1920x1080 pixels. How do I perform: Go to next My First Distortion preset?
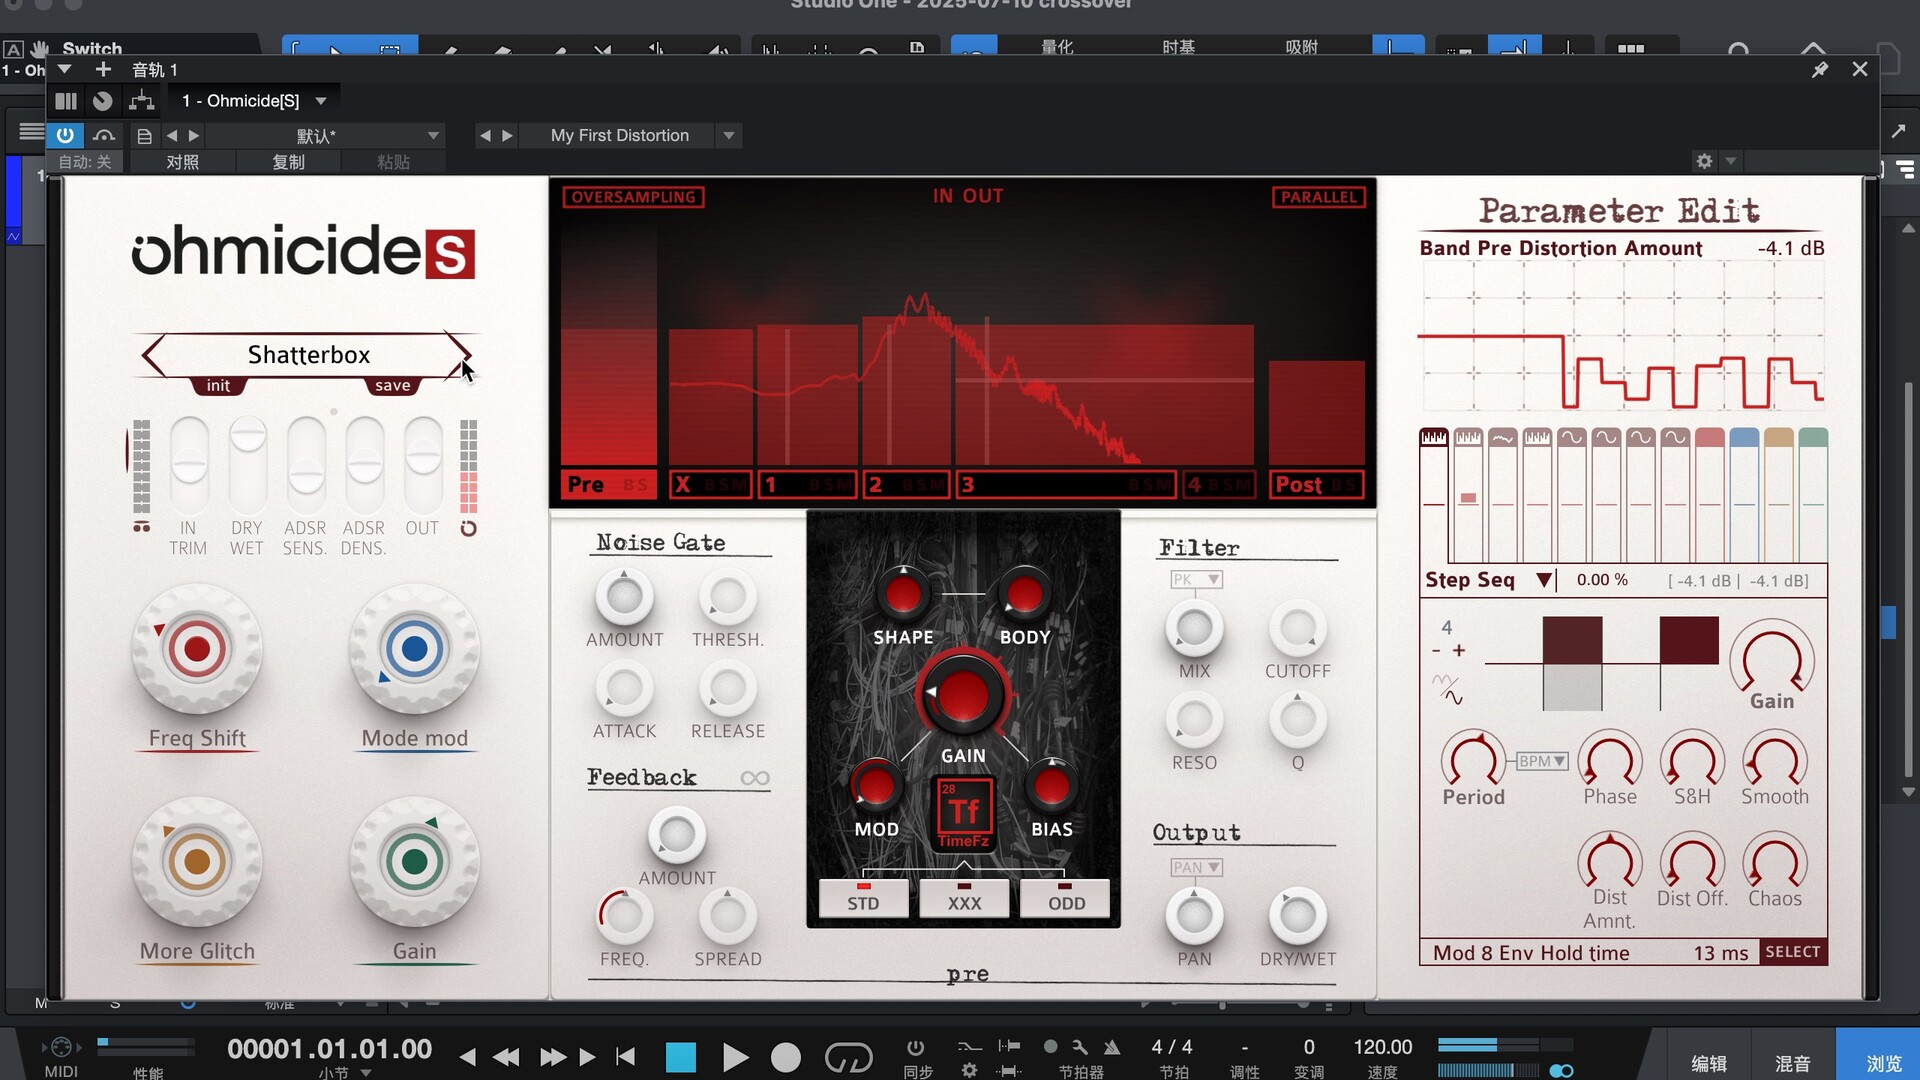[x=507, y=136]
